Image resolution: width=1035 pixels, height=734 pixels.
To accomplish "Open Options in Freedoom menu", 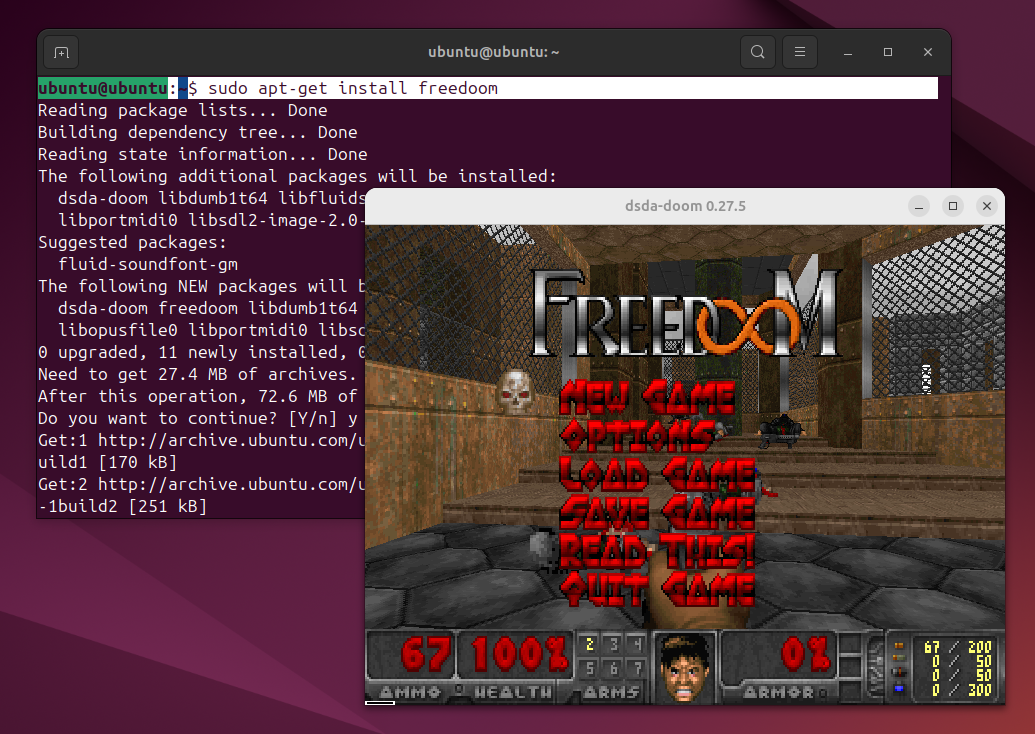I will [638, 436].
